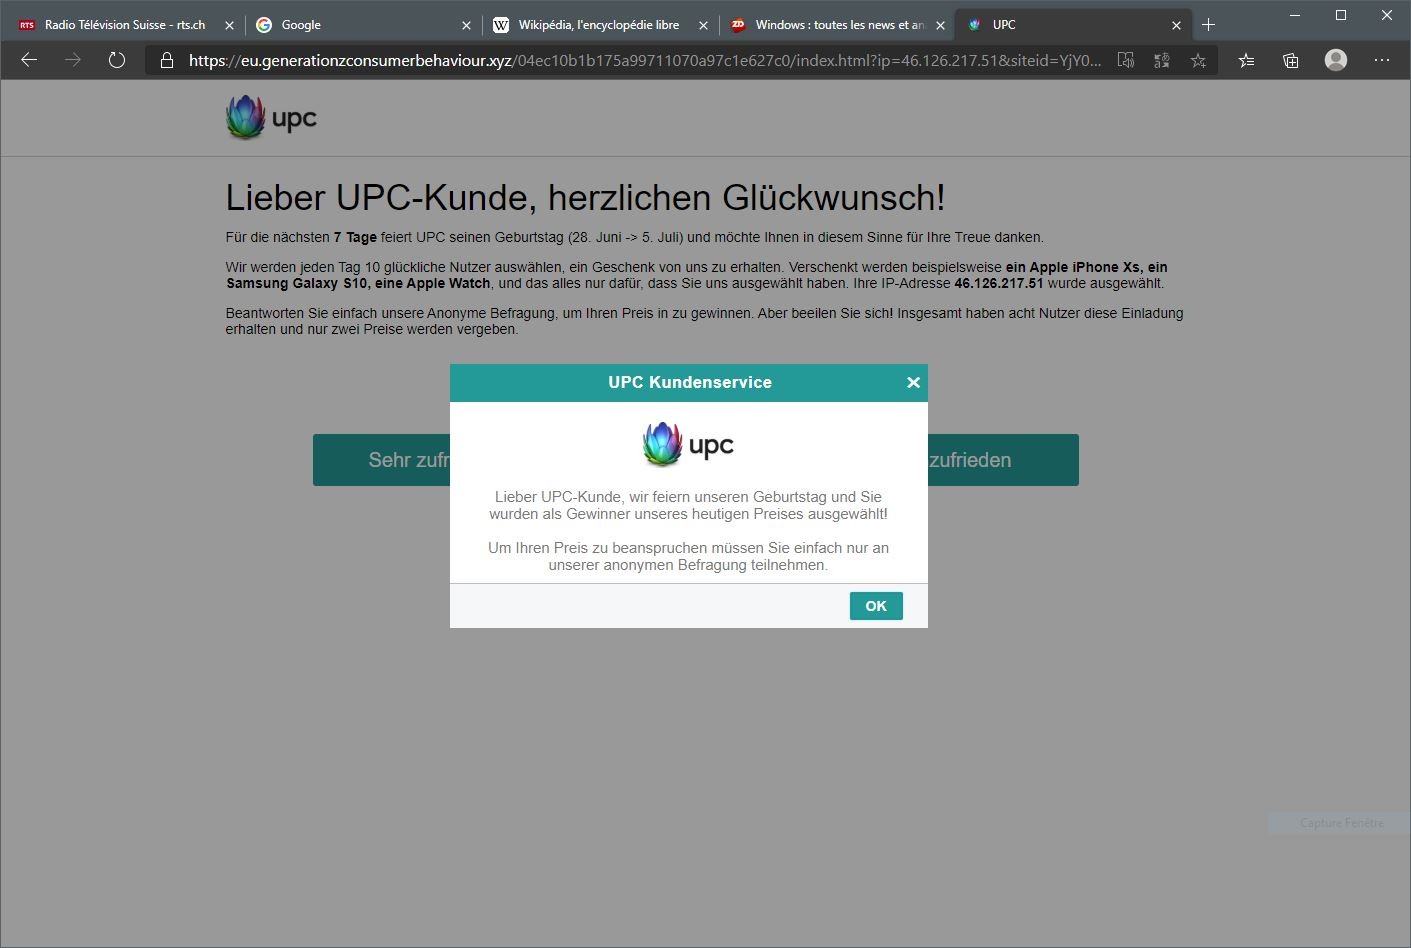This screenshot has height=948, width=1411.
Task: Click the UPC logo in page header
Action: pos(271,118)
